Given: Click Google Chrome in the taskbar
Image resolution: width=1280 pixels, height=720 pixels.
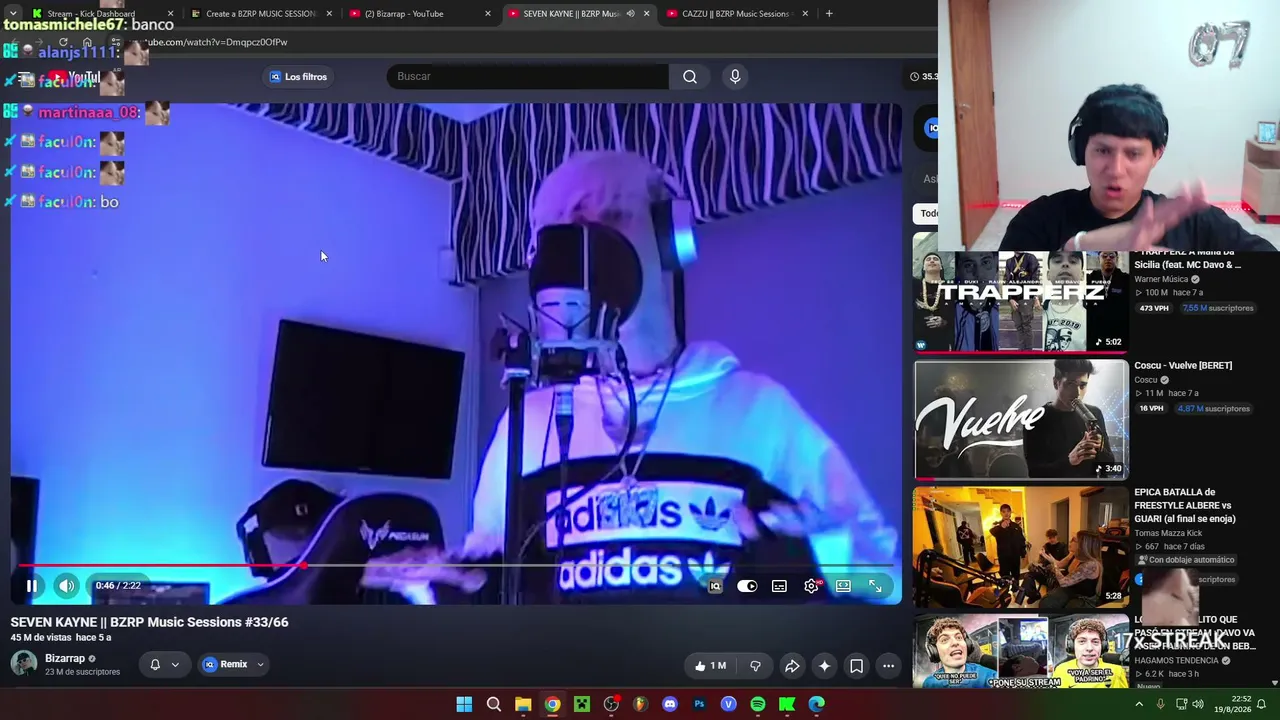Looking at the screenshot, I should pyautogui.click(x=552, y=704).
